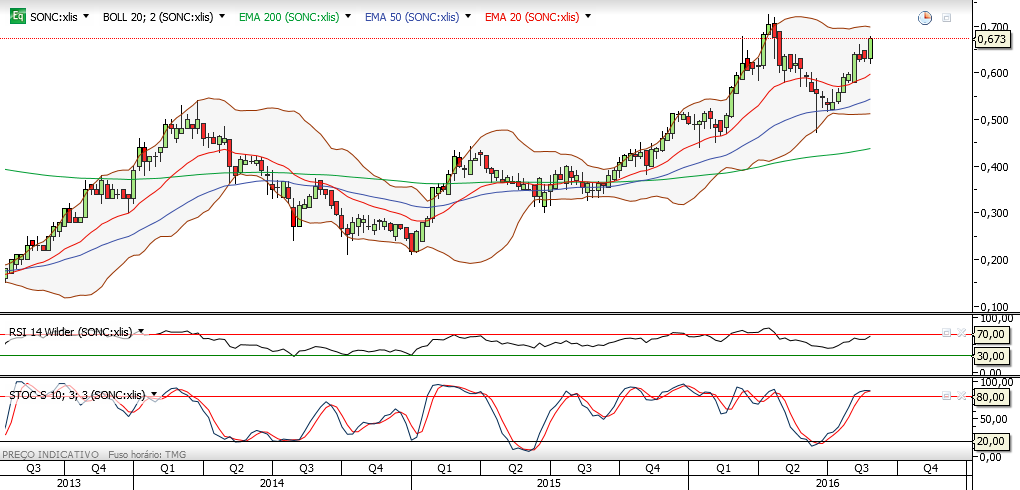Screen dimensions: 1020x490
Task: Open the EMA 200 indicator dropdown arrow
Action: (349, 17)
